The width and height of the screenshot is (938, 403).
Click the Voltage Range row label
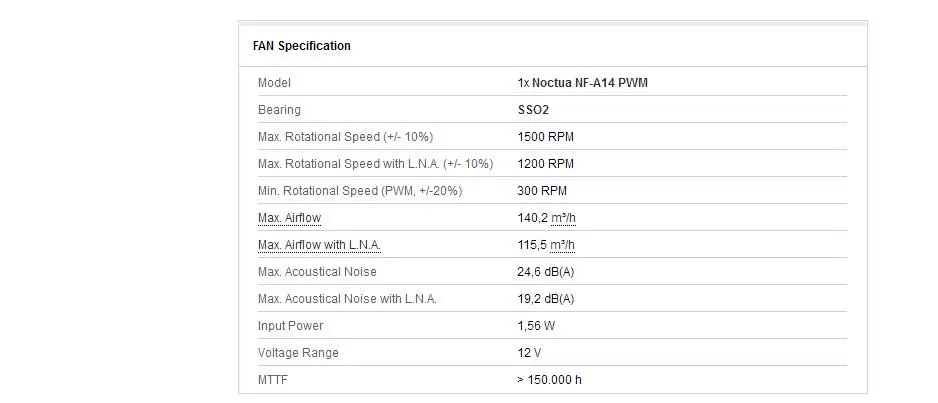[298, 353]
